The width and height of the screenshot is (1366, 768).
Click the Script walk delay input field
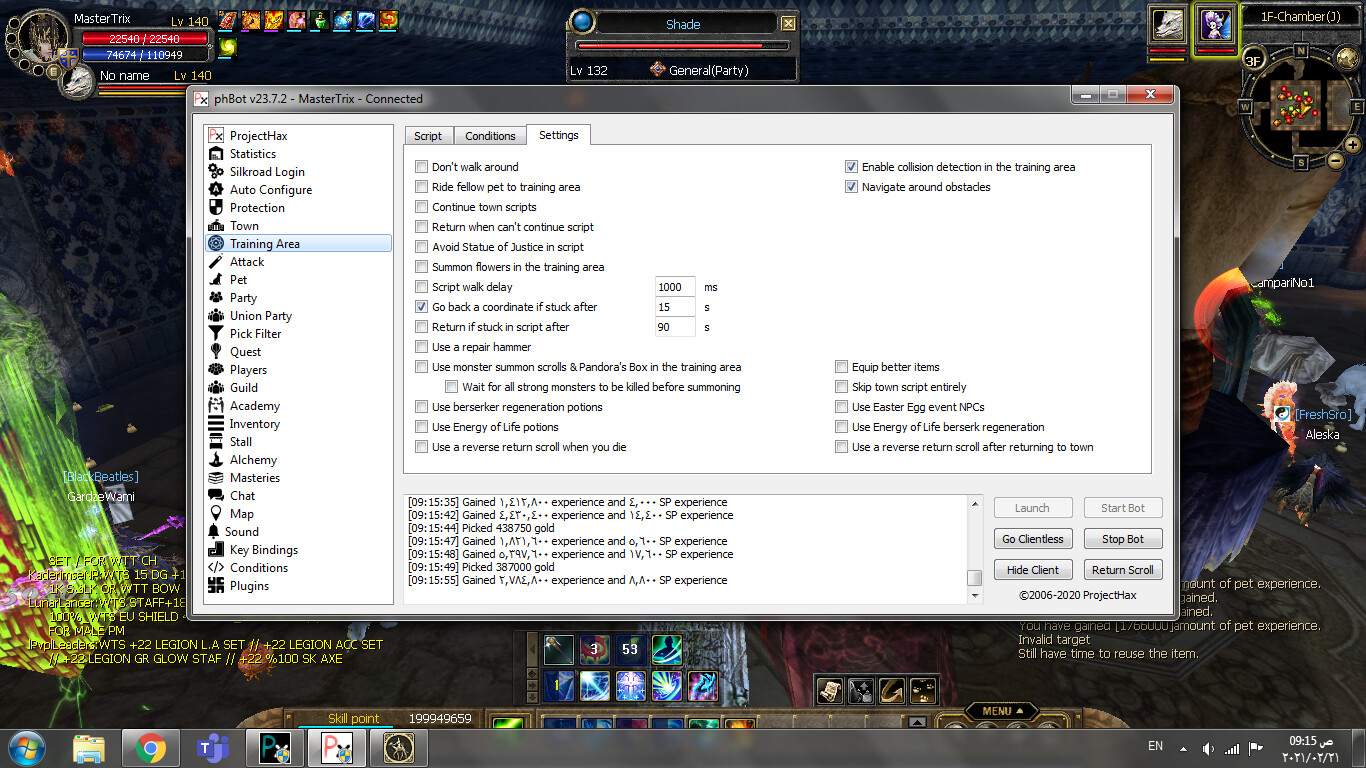[675, 287]
